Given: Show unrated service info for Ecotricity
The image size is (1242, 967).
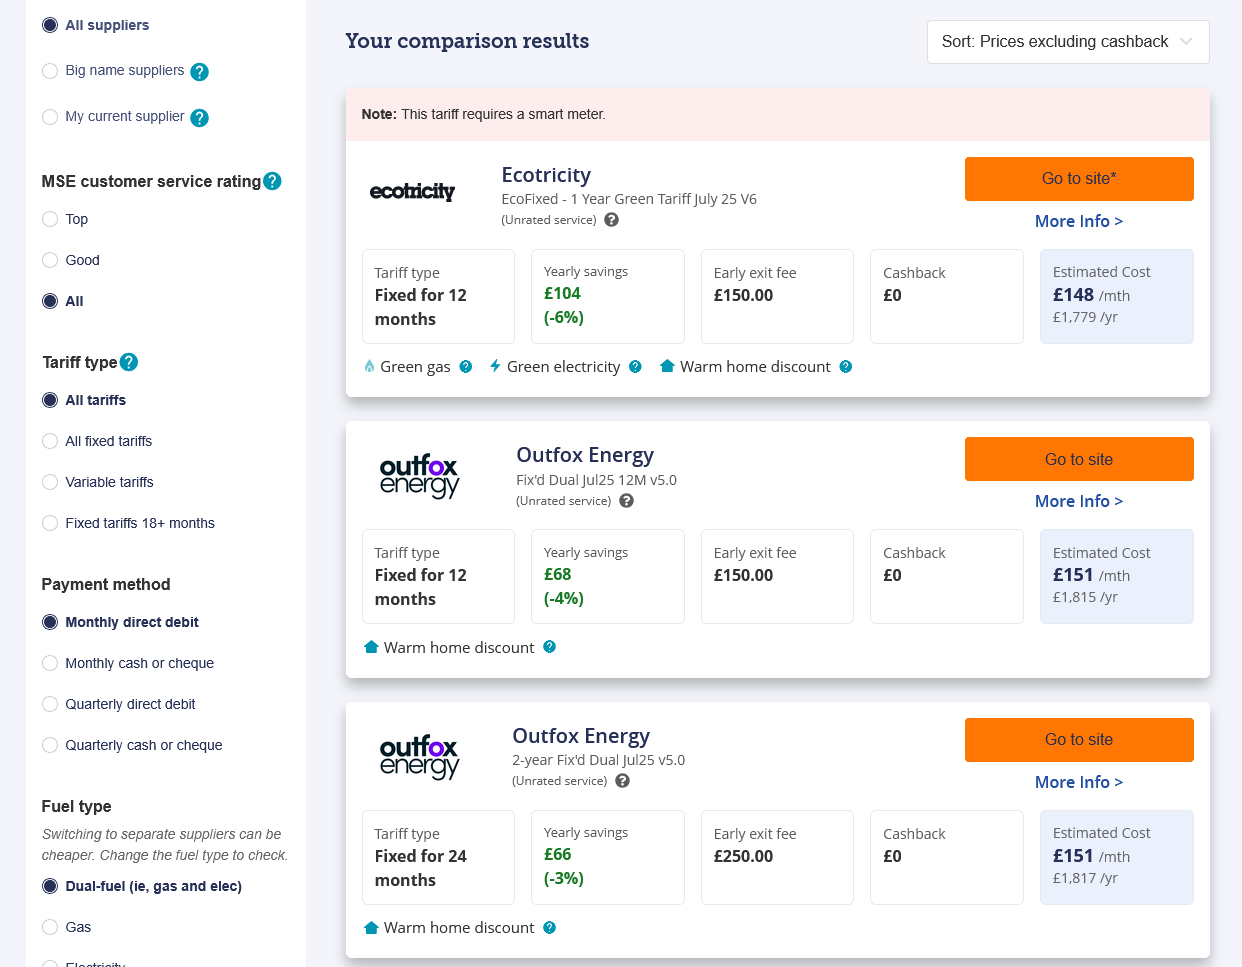Looking at the screenshot, I should click(x=611, y=220).
